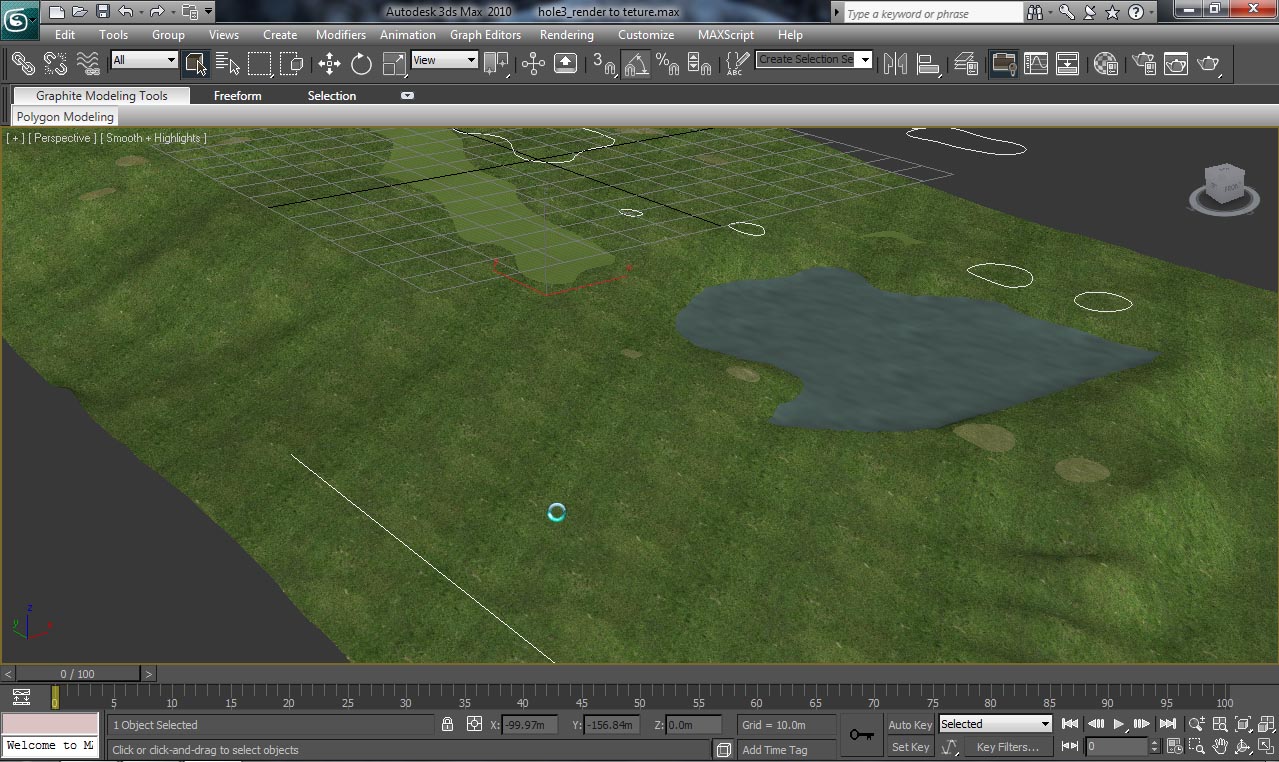
Task: Select the Select and Move tool
Action: point(329,64)
